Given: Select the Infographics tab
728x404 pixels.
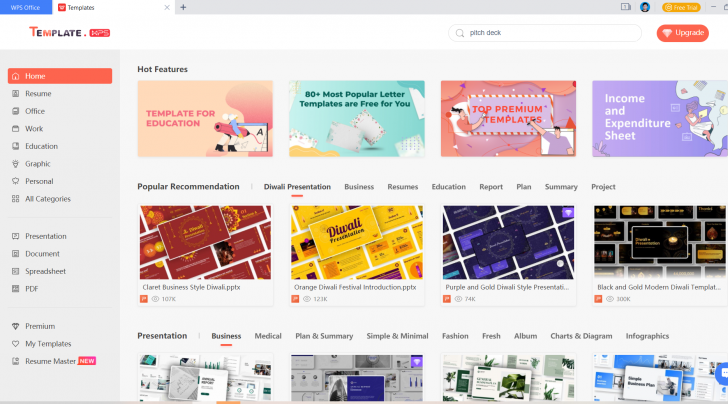Looking at the screenshot, I should point(647,336).
